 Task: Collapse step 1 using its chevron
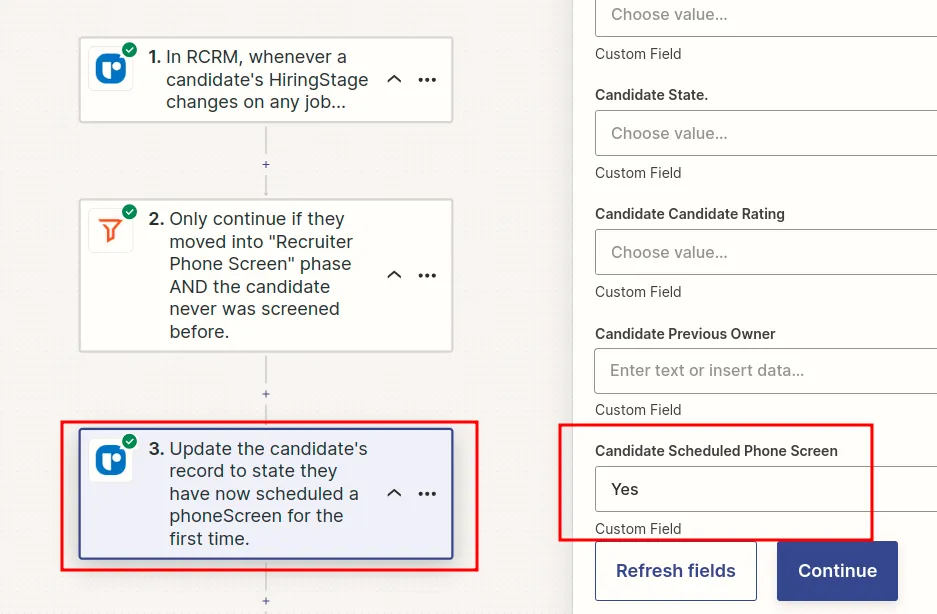point(394,80)
